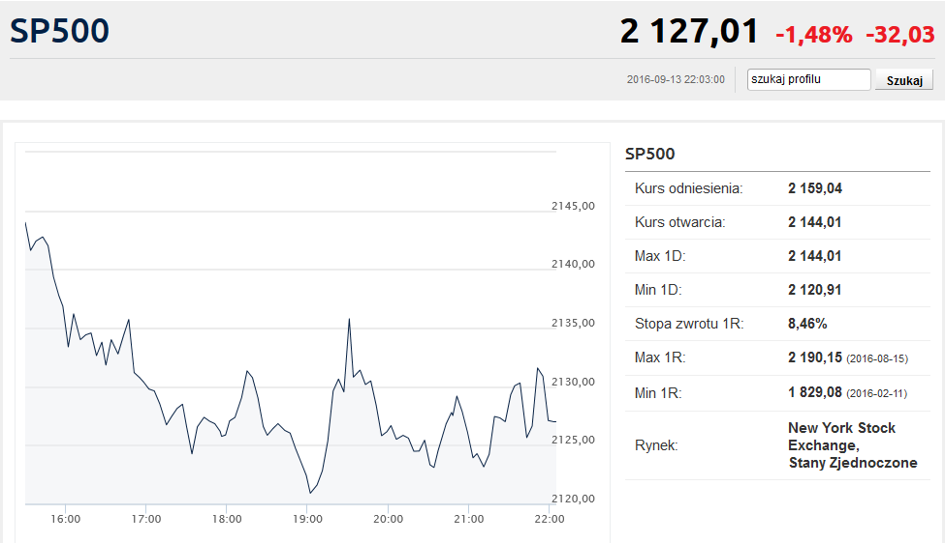This screenshot has width=945, height=543.
Task: Click the 16:00 time axis label
Action: (x=66, y=519)
